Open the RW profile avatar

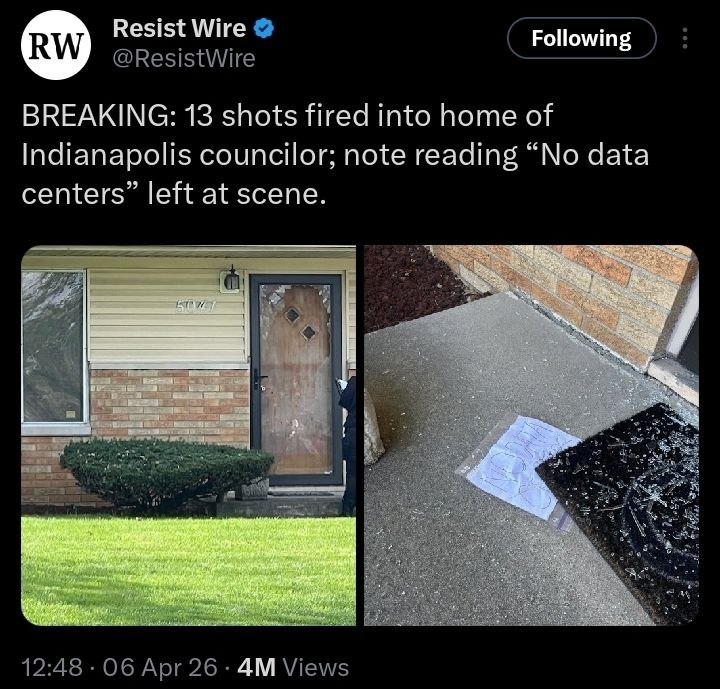coord(56,45)
